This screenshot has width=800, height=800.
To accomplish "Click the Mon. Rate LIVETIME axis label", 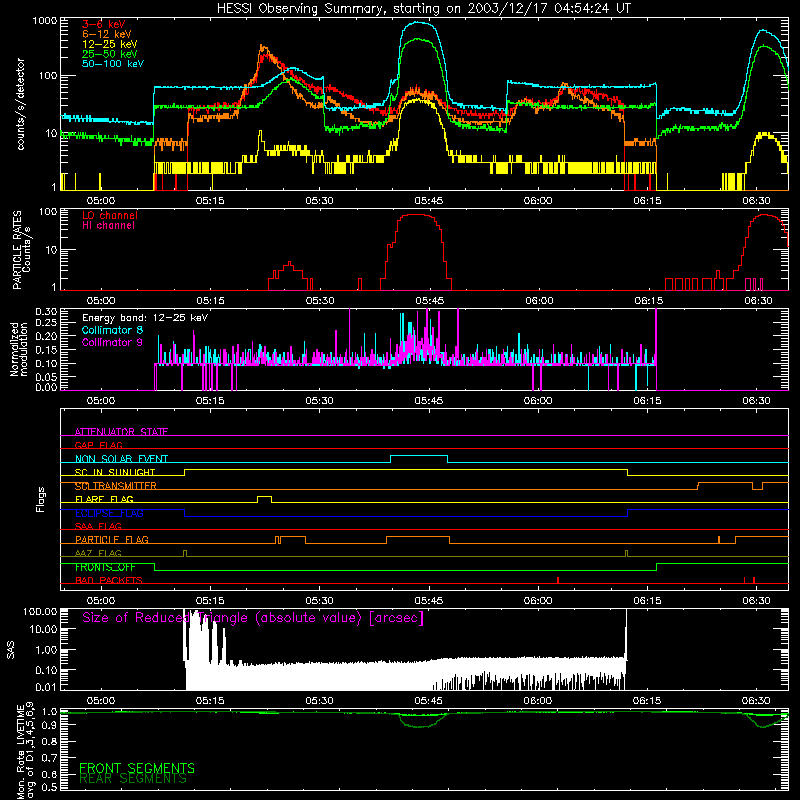I will pos(25,750).
